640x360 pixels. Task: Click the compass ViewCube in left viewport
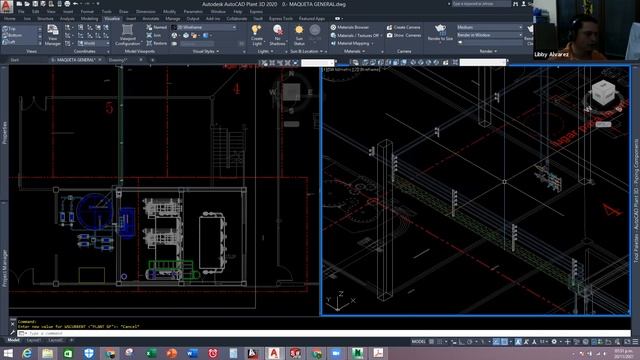[291, 92]
